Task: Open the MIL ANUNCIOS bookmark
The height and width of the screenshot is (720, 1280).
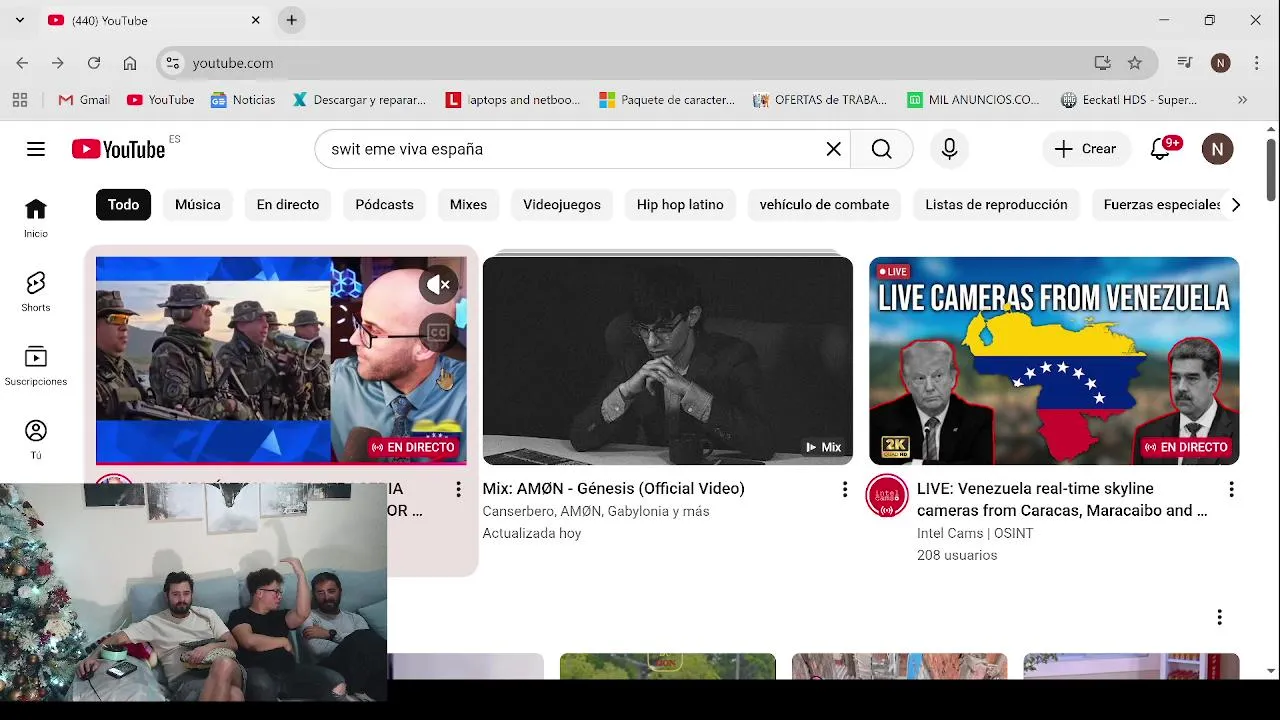Action: pos(974,100)
